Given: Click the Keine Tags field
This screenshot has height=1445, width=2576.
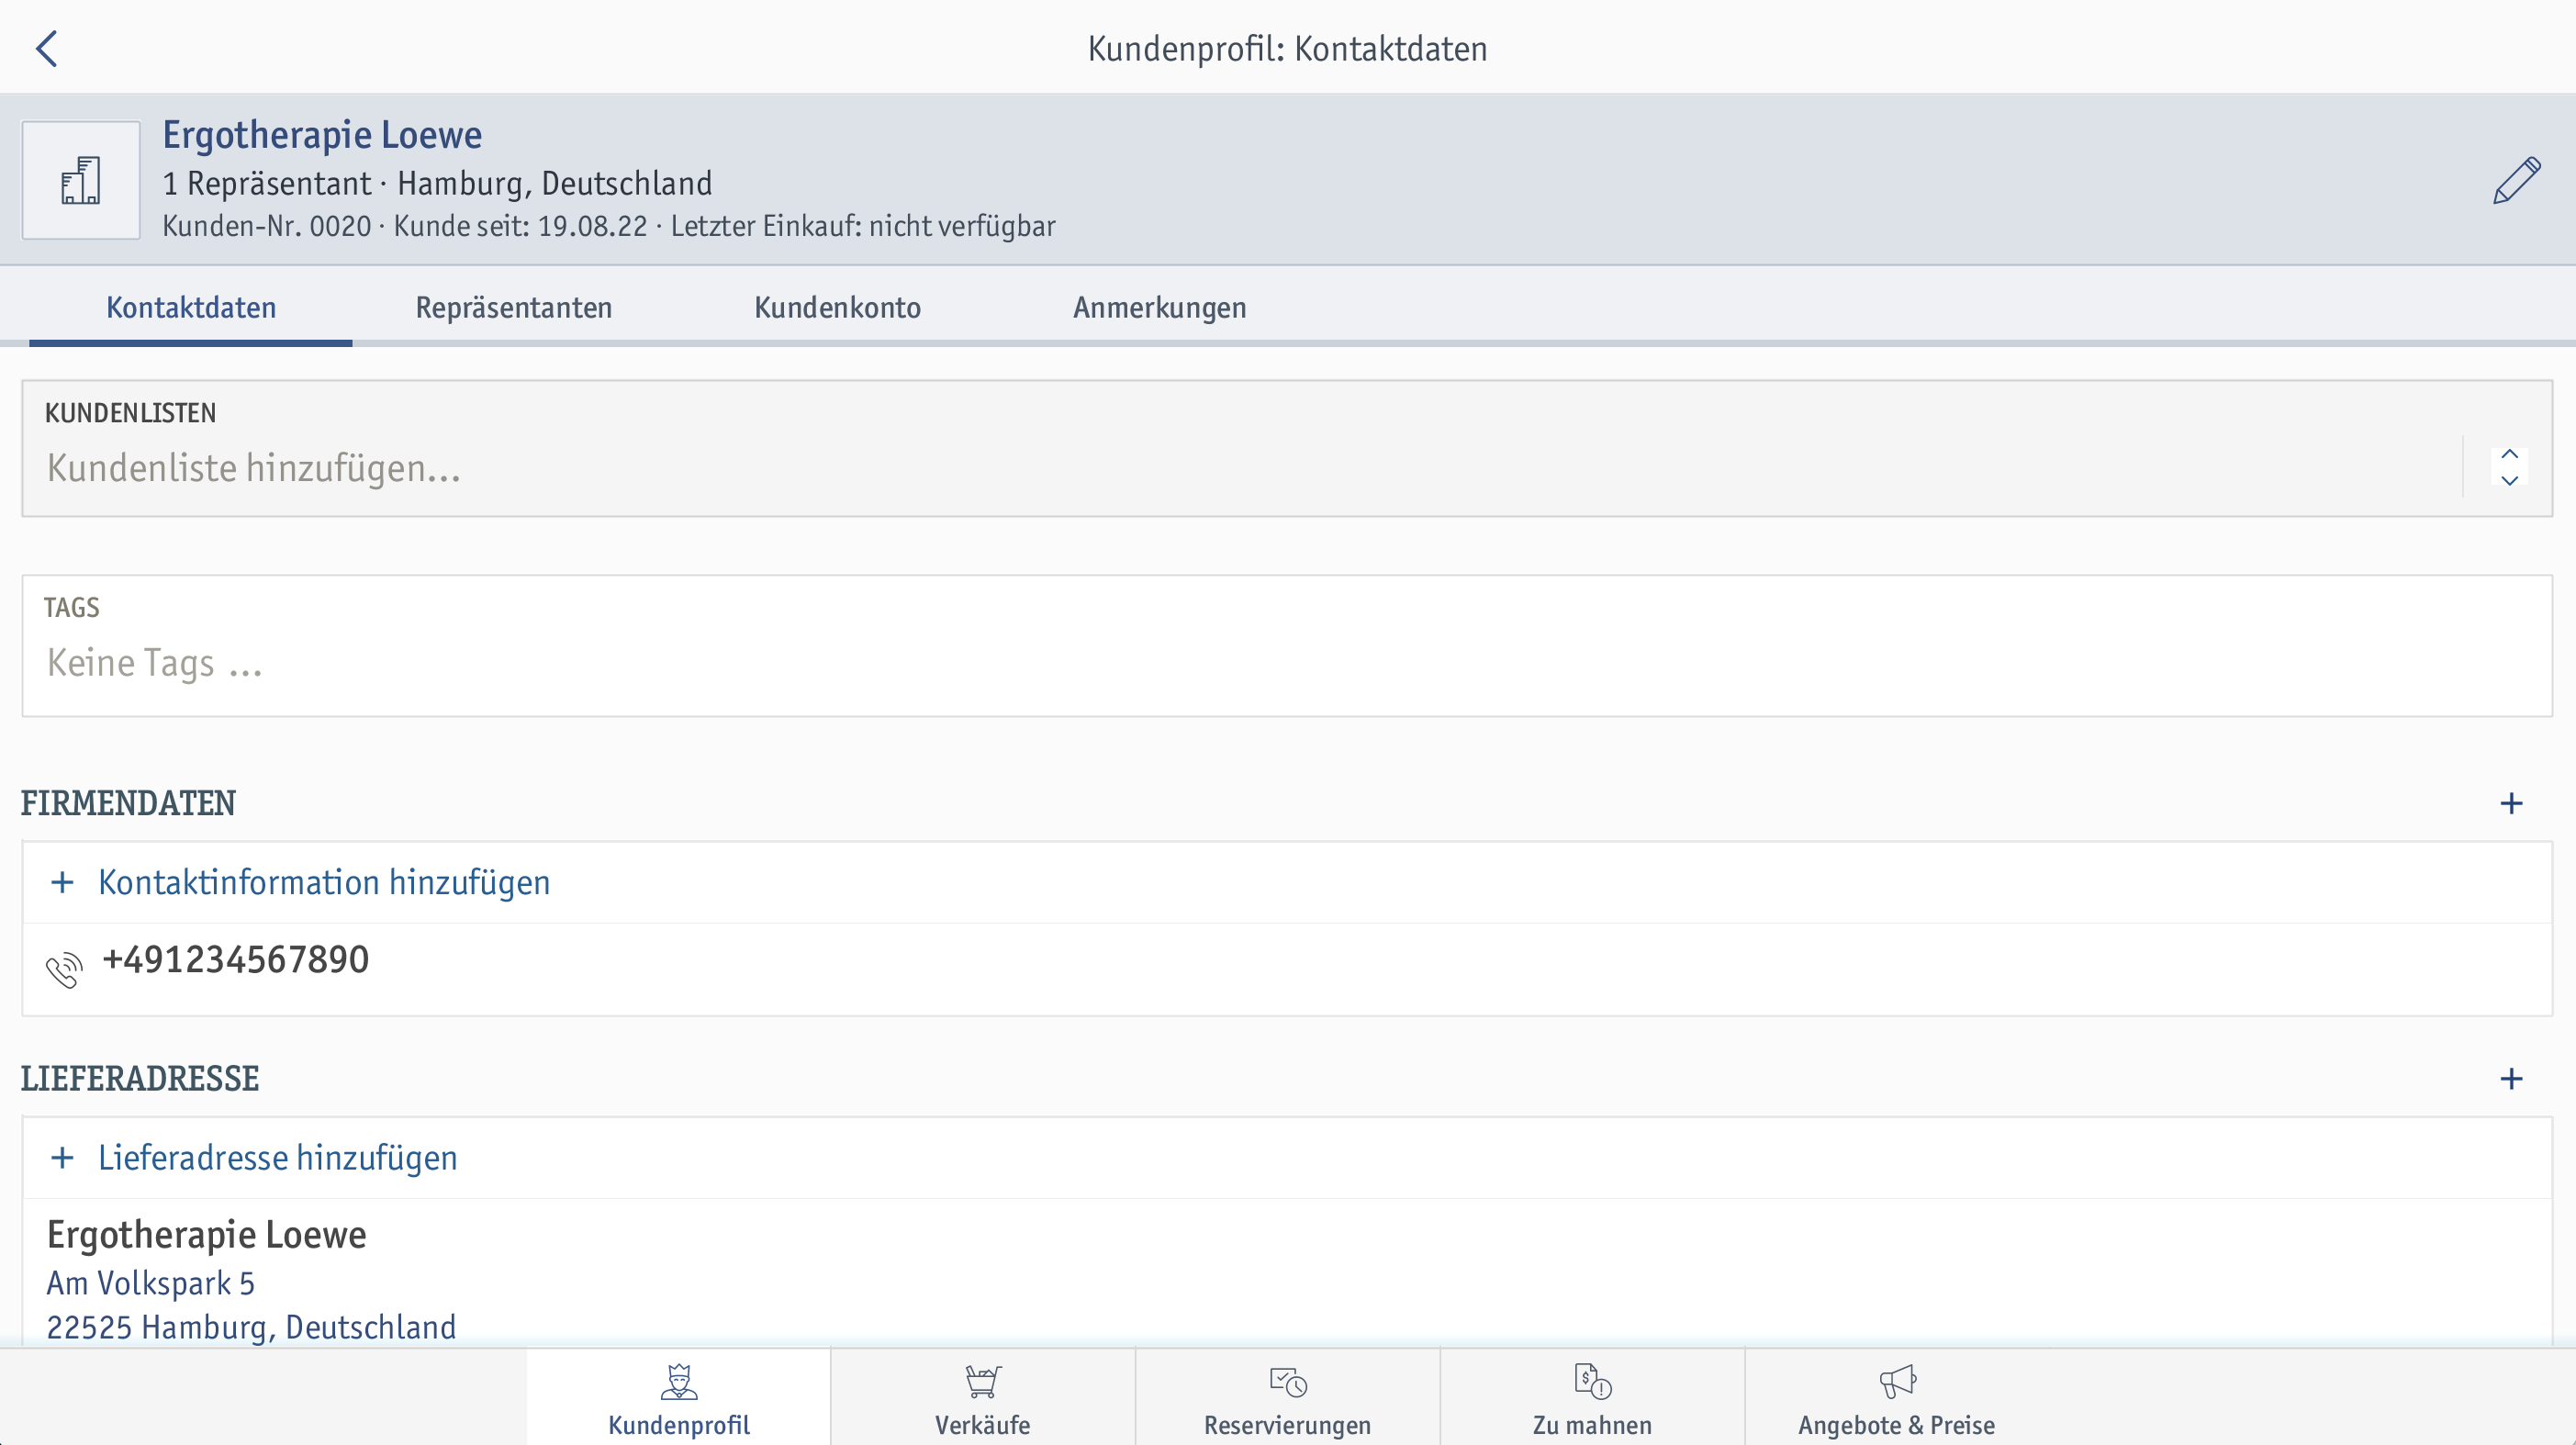Looking at the screenshot, I should click(1287, 646).
